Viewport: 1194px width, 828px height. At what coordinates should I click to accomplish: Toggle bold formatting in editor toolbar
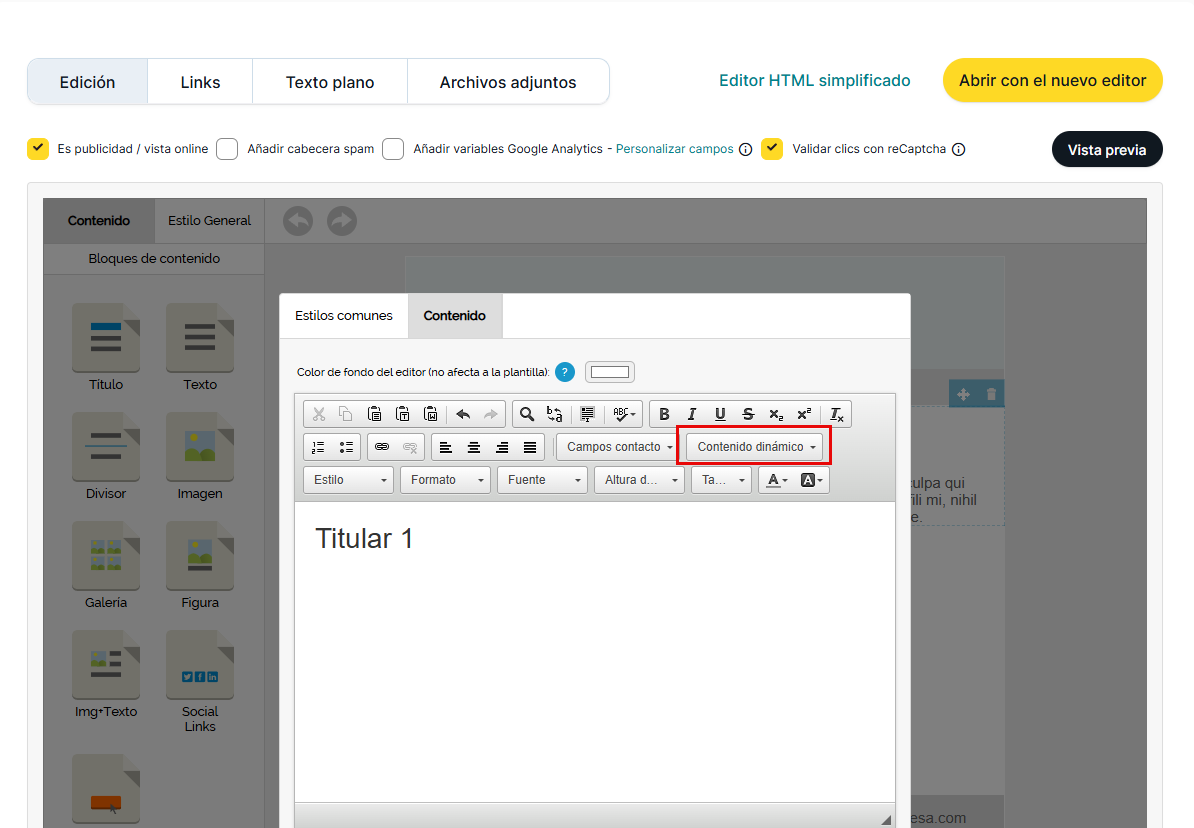[664, 414]
